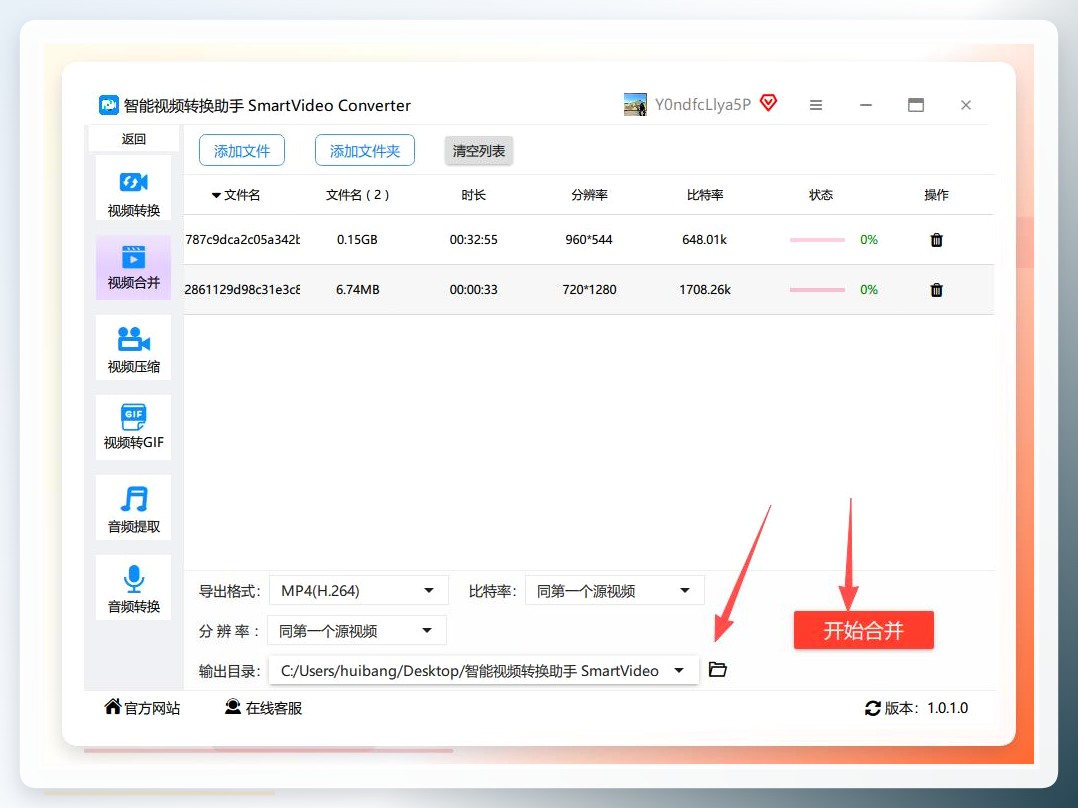Click the 比特率 column header

(x=705, y=195)
